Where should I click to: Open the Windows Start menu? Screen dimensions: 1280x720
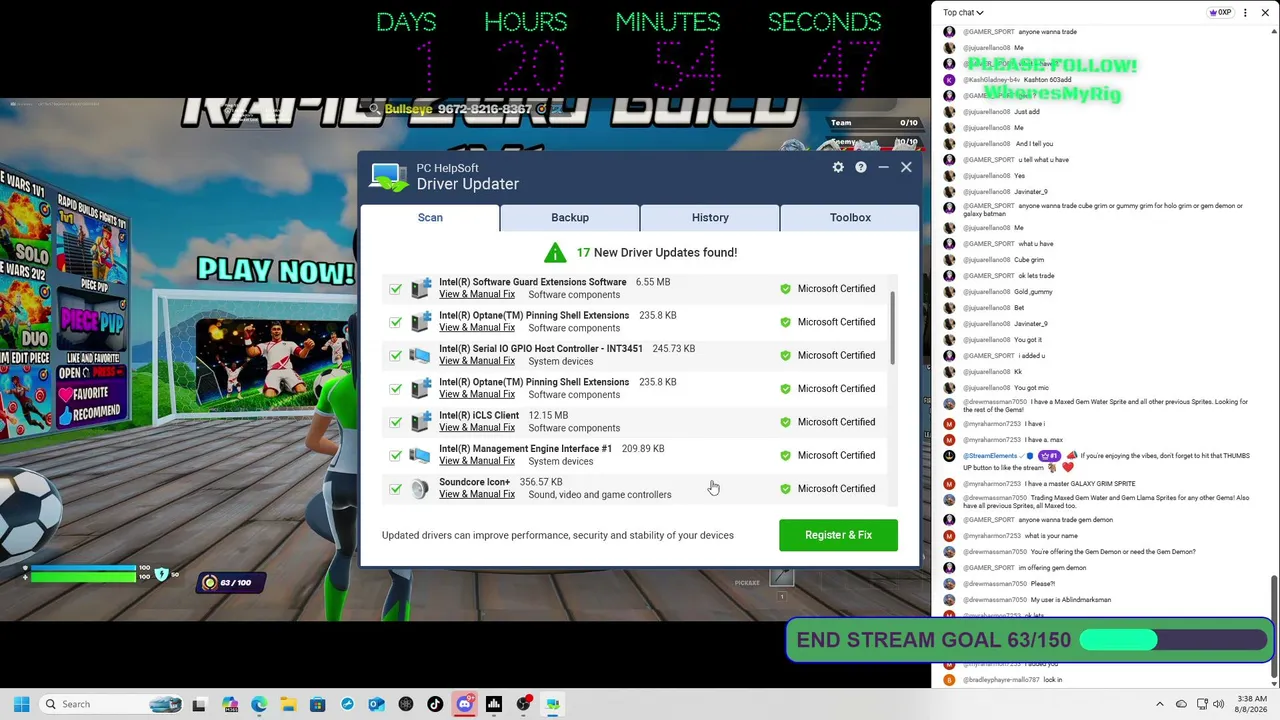(21, 704)
